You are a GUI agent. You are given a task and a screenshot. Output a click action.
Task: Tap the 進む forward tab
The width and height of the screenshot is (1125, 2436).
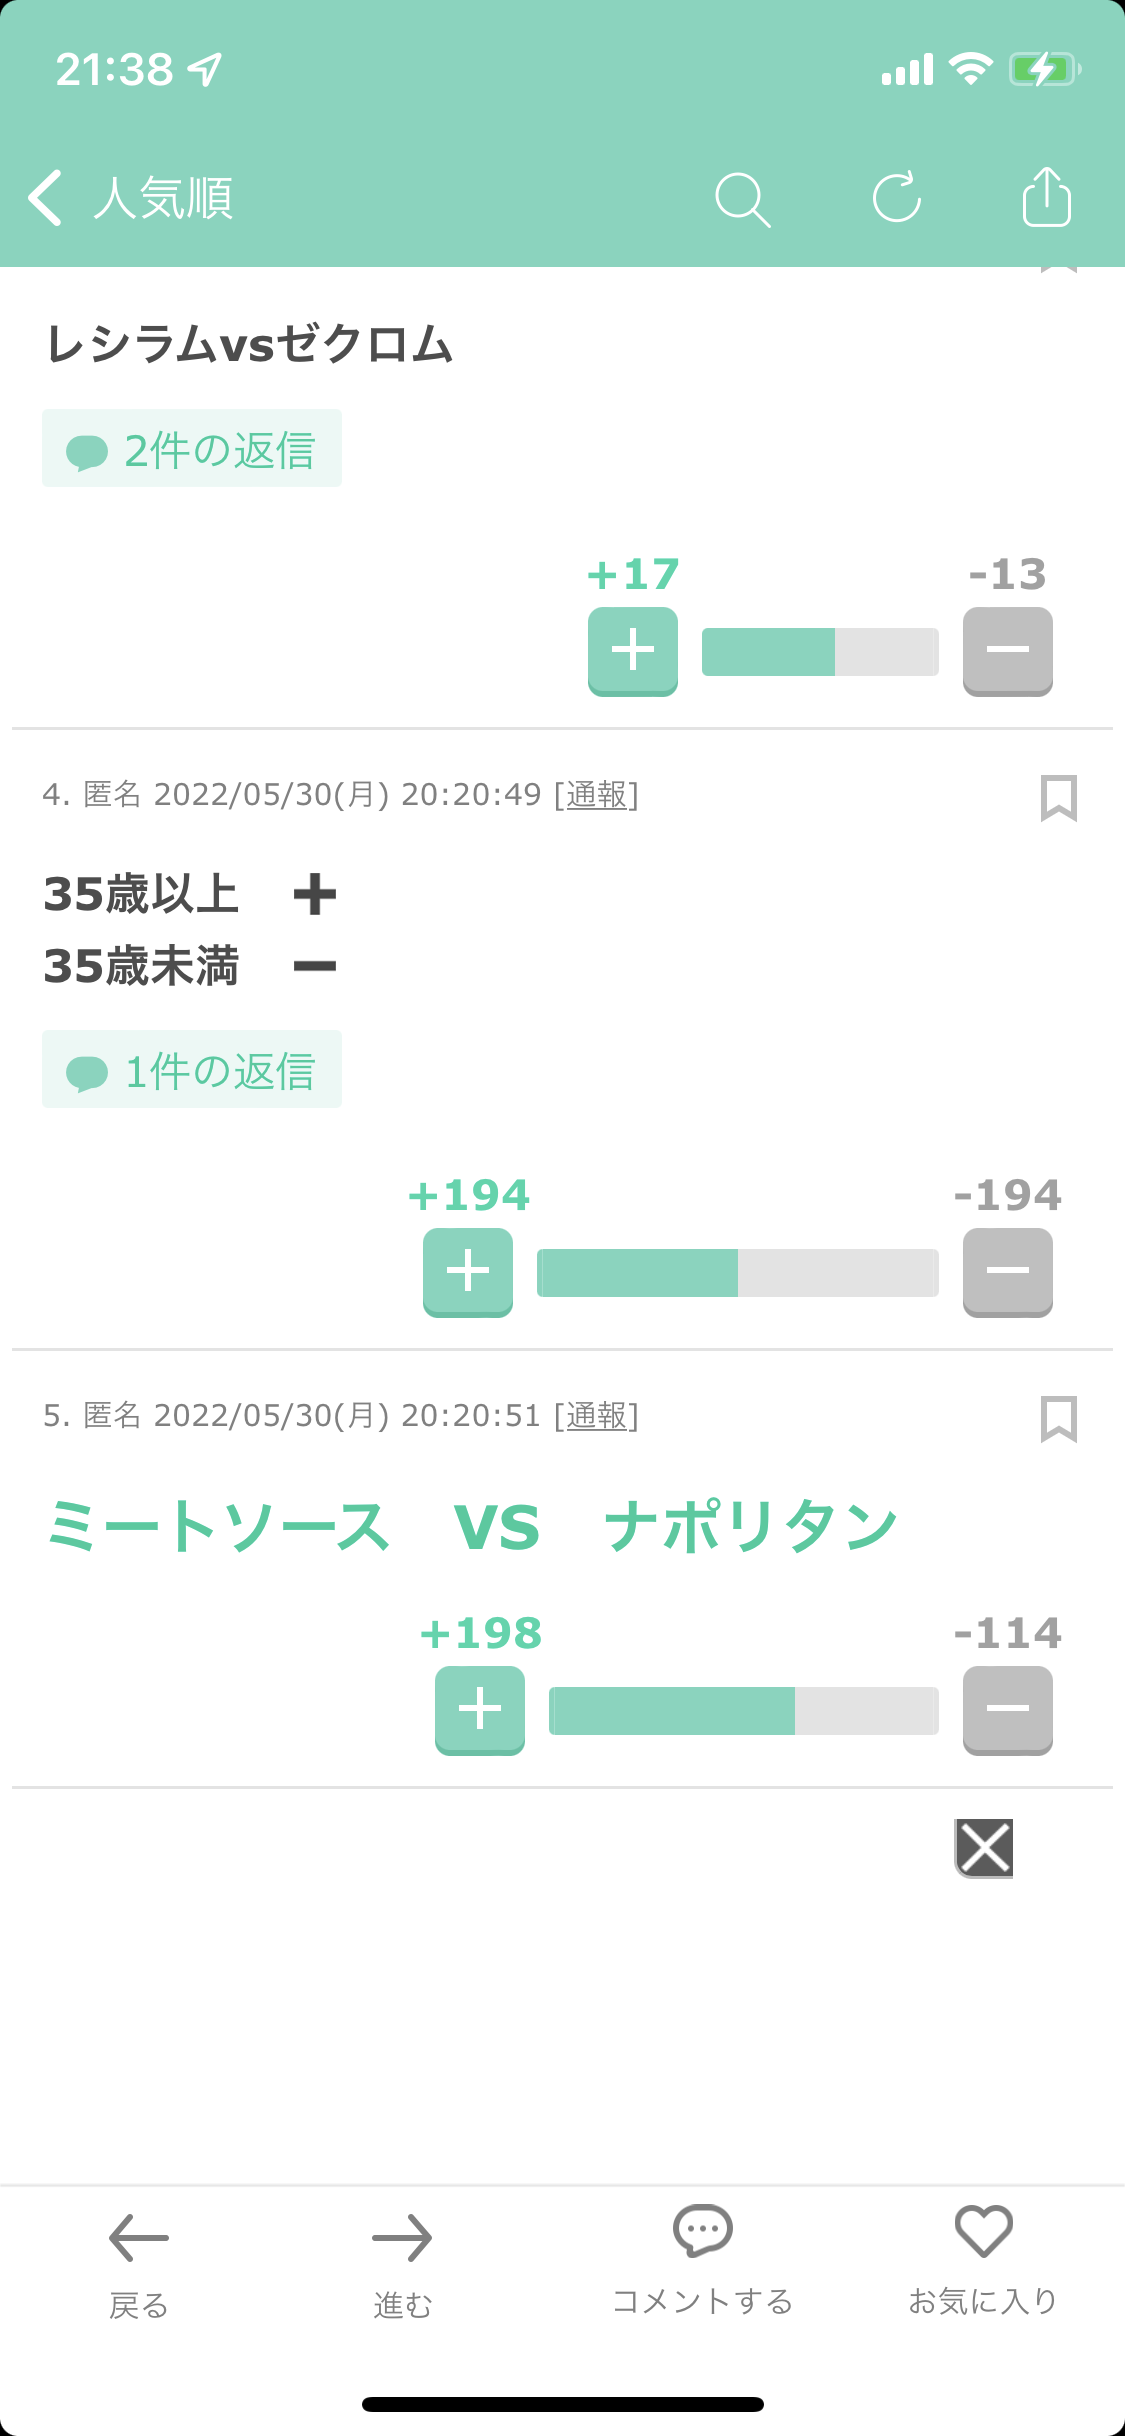tap(402, 2265)
